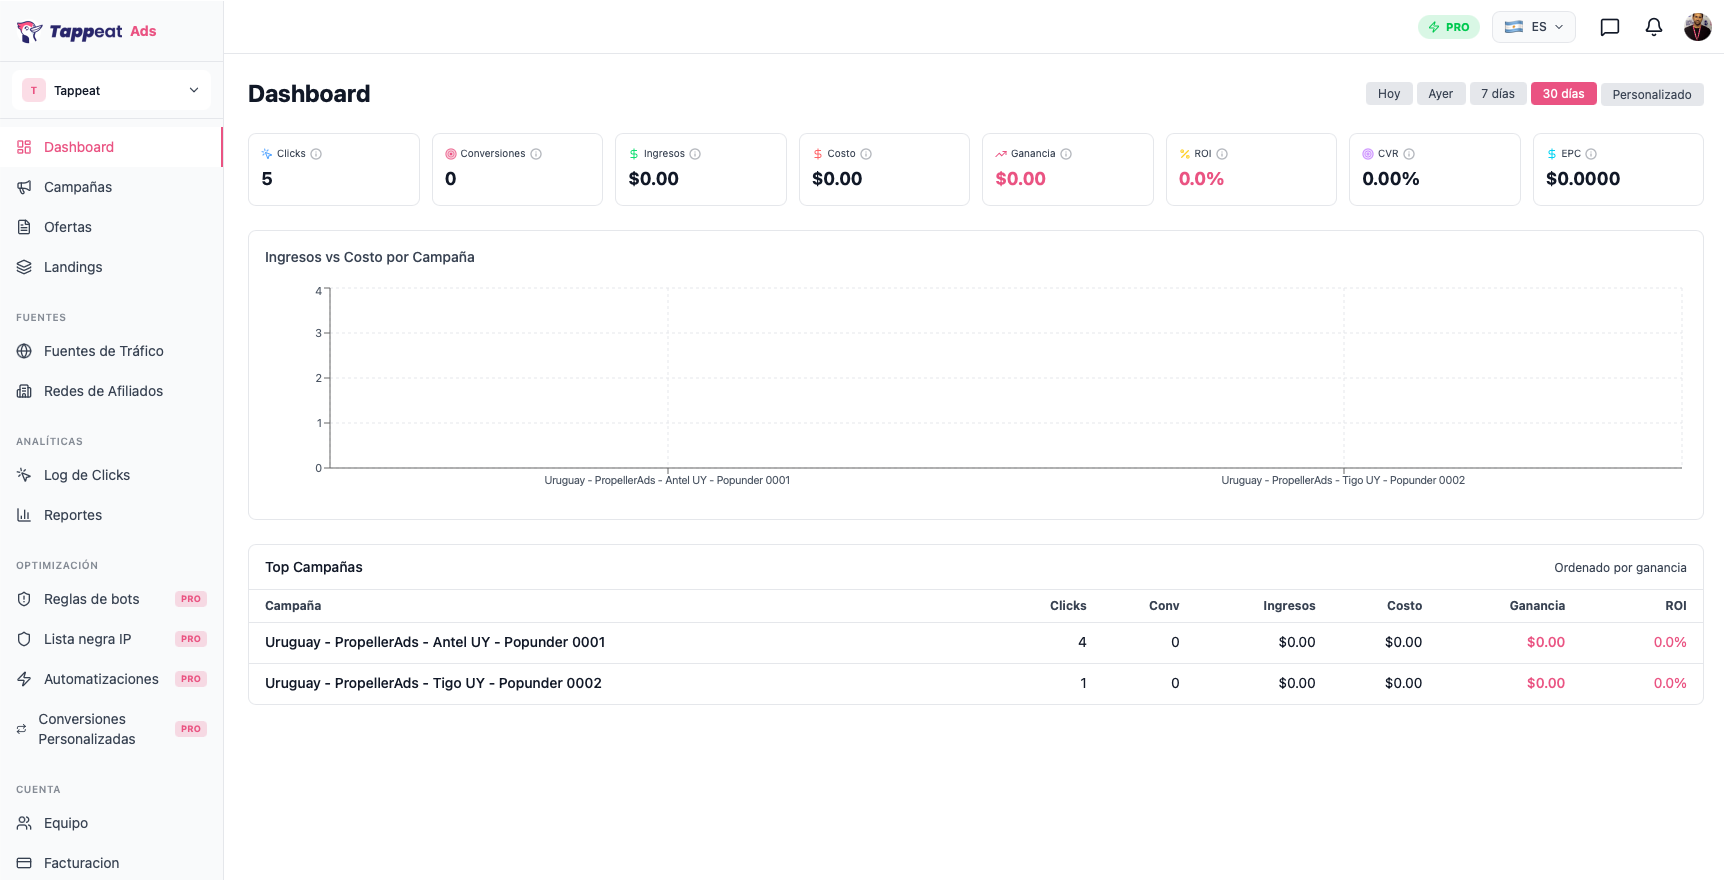Image resolution: width=1724 pixels, height=880 pixels.
Task: Click the green PRO badge button
Action: click(x=1448, y=27)
